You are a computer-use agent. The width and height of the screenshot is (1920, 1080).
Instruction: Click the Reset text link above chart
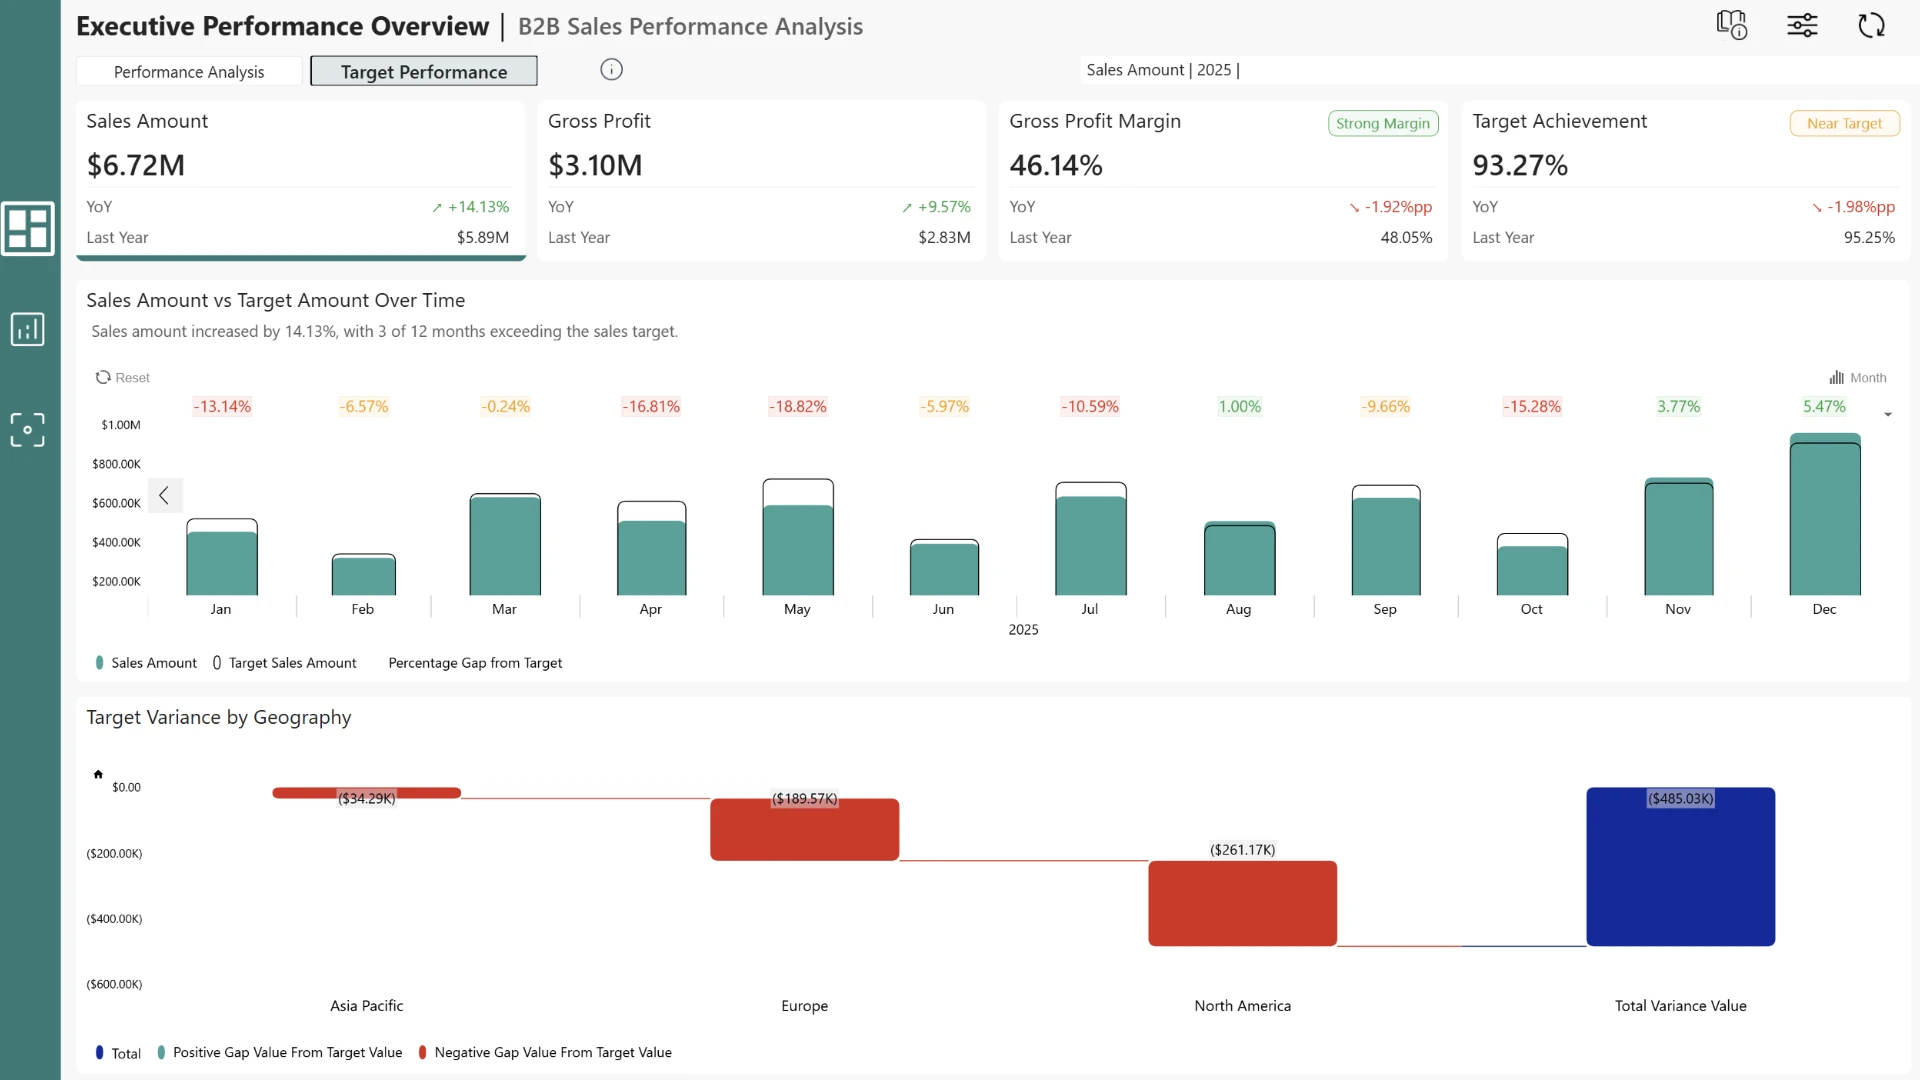click(x=133, y=378)
